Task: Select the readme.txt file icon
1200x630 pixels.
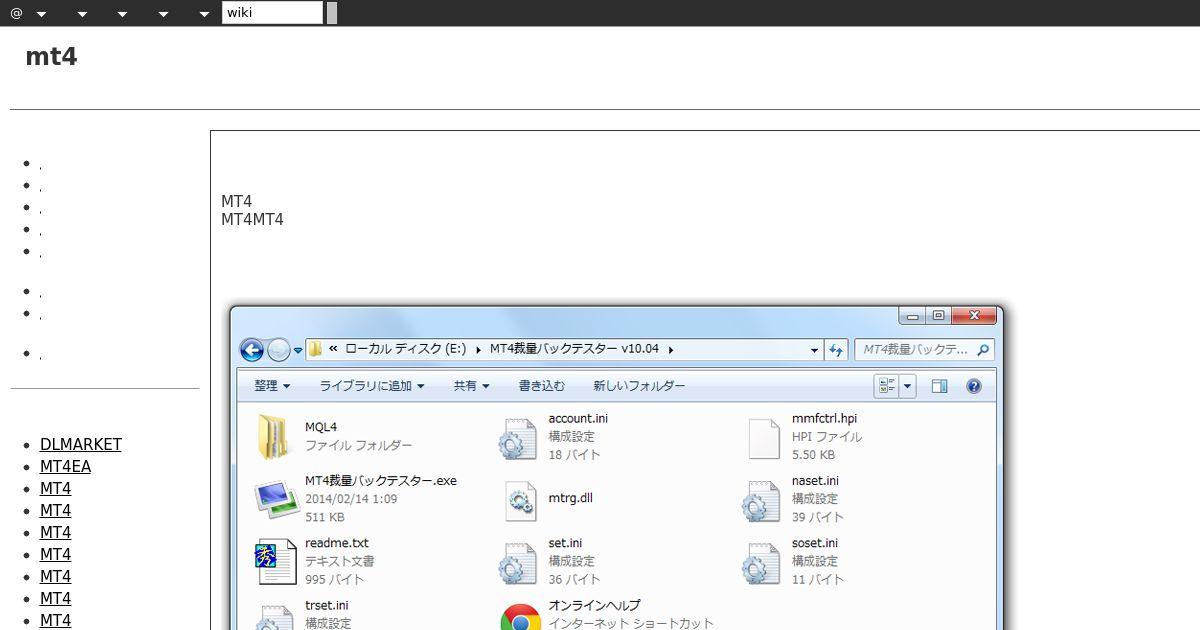Action: pos(275,561)
